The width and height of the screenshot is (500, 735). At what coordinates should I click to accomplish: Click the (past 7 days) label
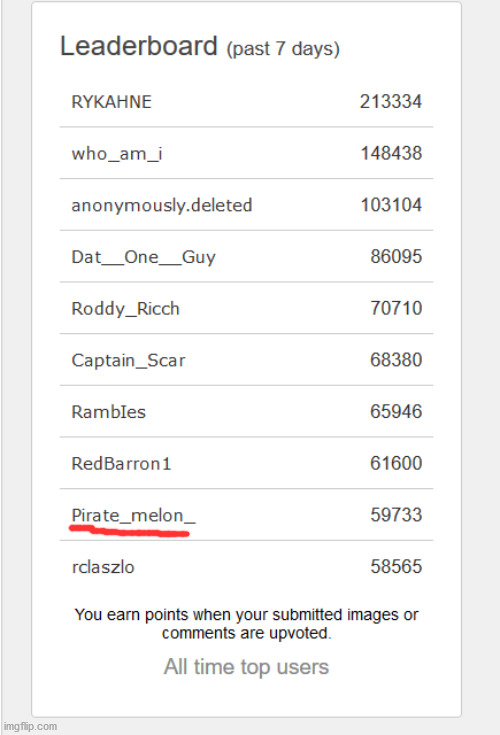click(x=283, y=49)
